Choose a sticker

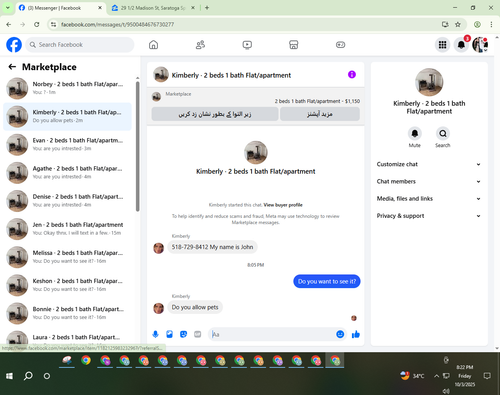click(183, 334)
